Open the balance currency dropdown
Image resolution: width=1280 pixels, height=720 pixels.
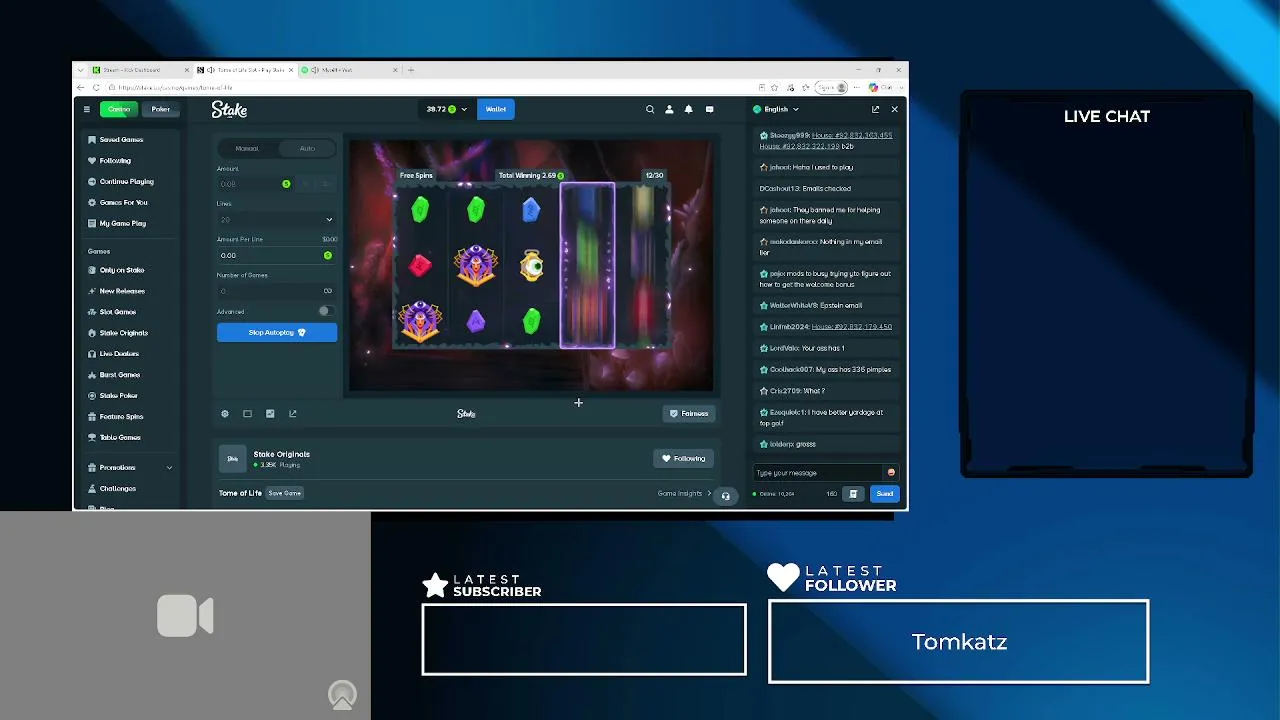[x=447, y=109]
